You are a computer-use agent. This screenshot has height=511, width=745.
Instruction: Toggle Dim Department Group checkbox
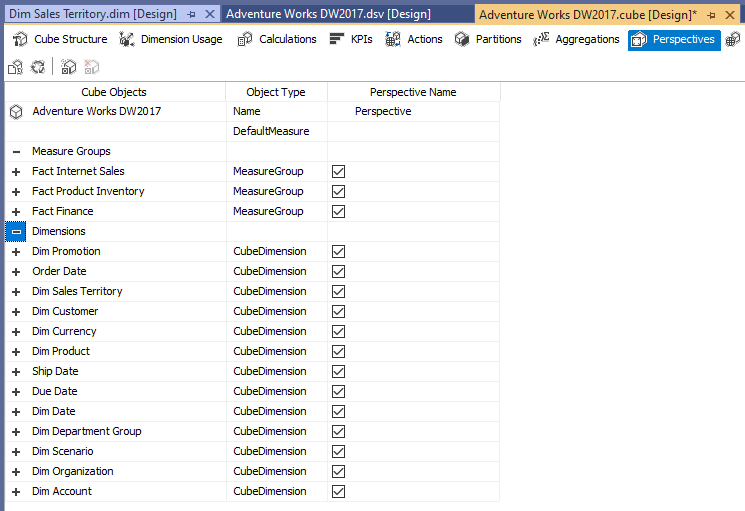(338, 431)
